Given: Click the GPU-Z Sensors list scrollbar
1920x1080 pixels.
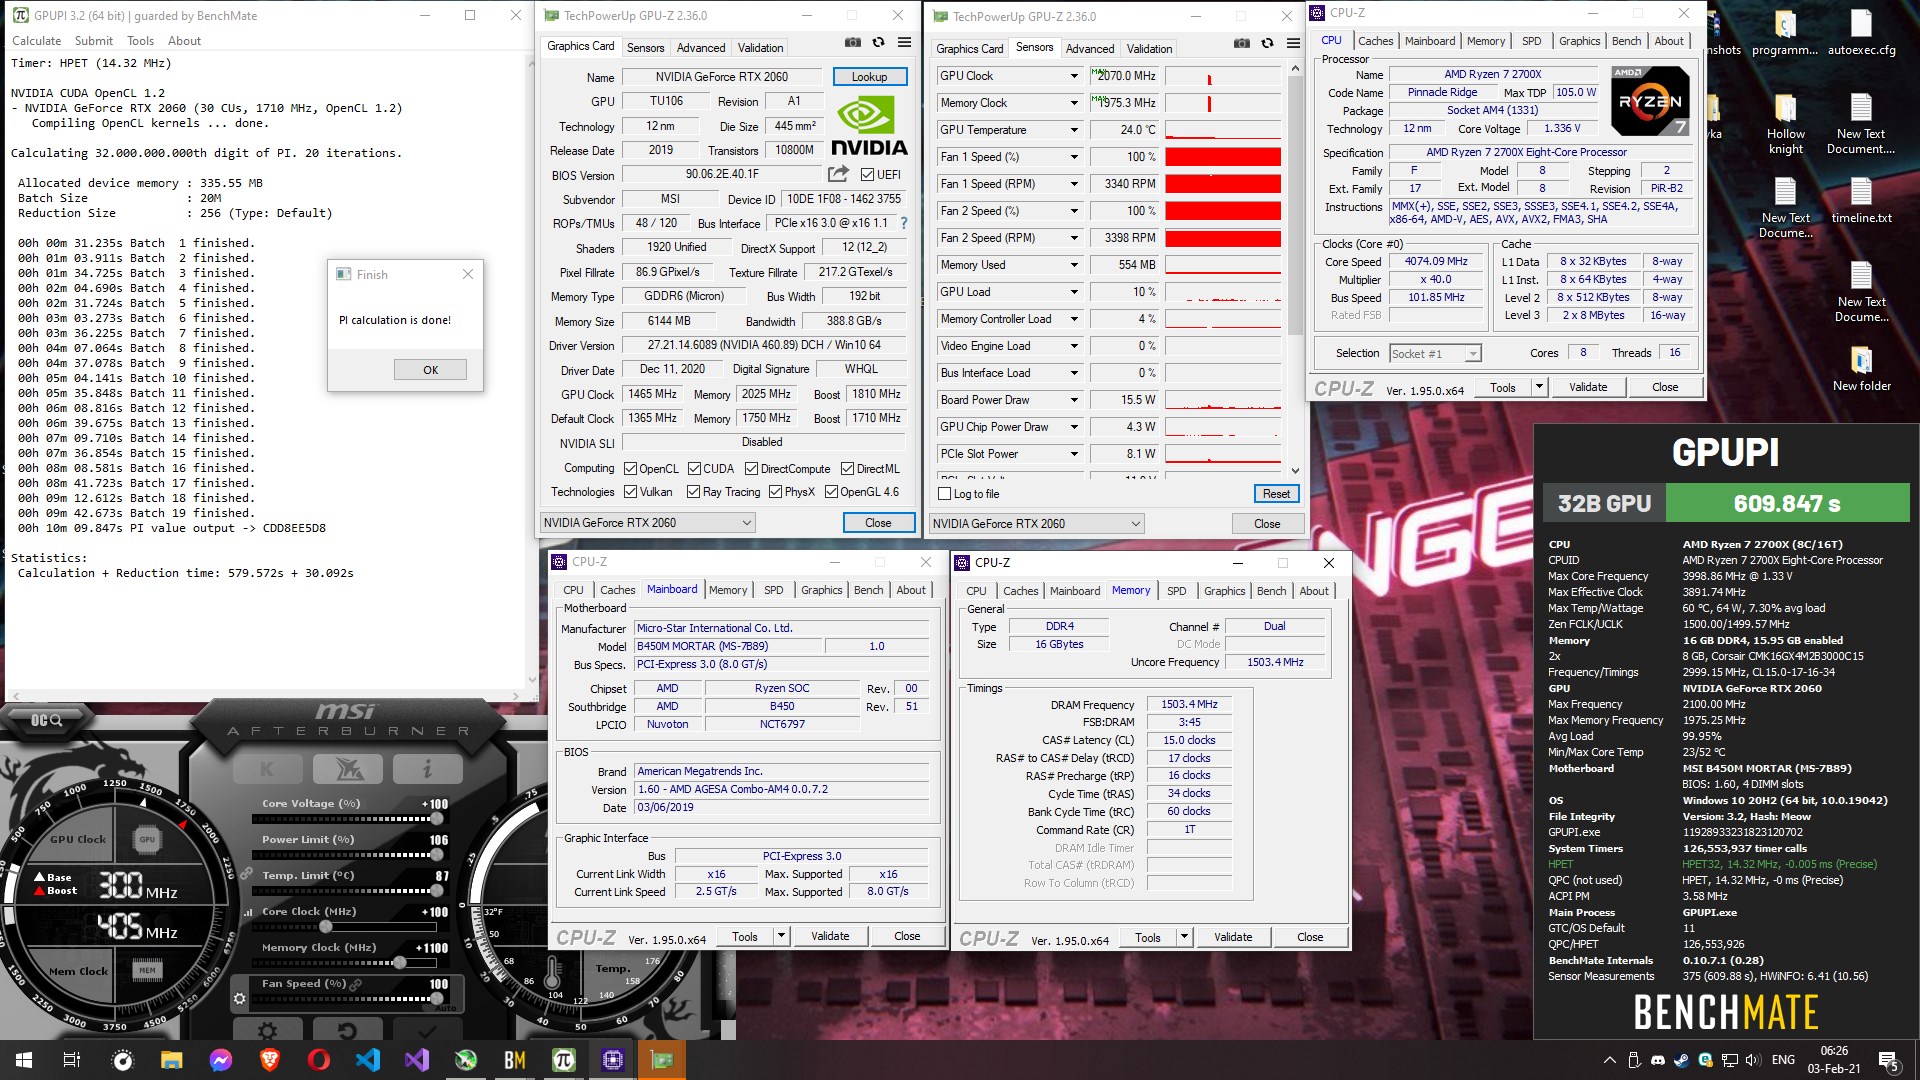Looking at the screenshot, I should click(x=1295, y=204).
